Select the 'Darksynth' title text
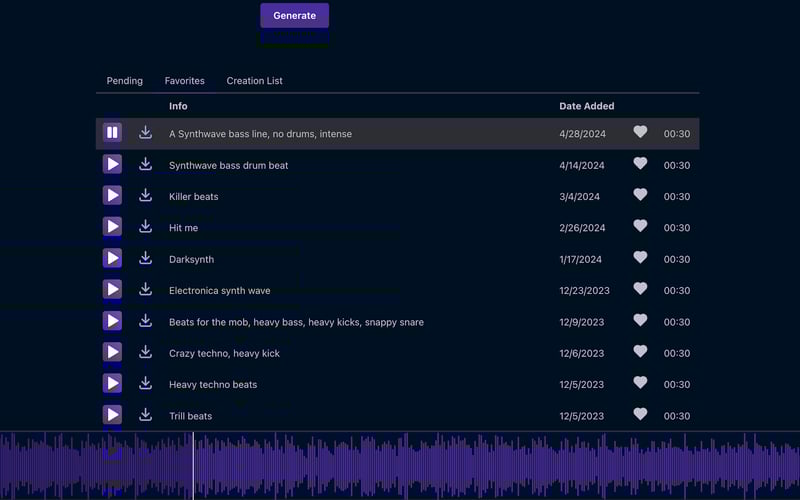800x500 pixels. (191, 259)
